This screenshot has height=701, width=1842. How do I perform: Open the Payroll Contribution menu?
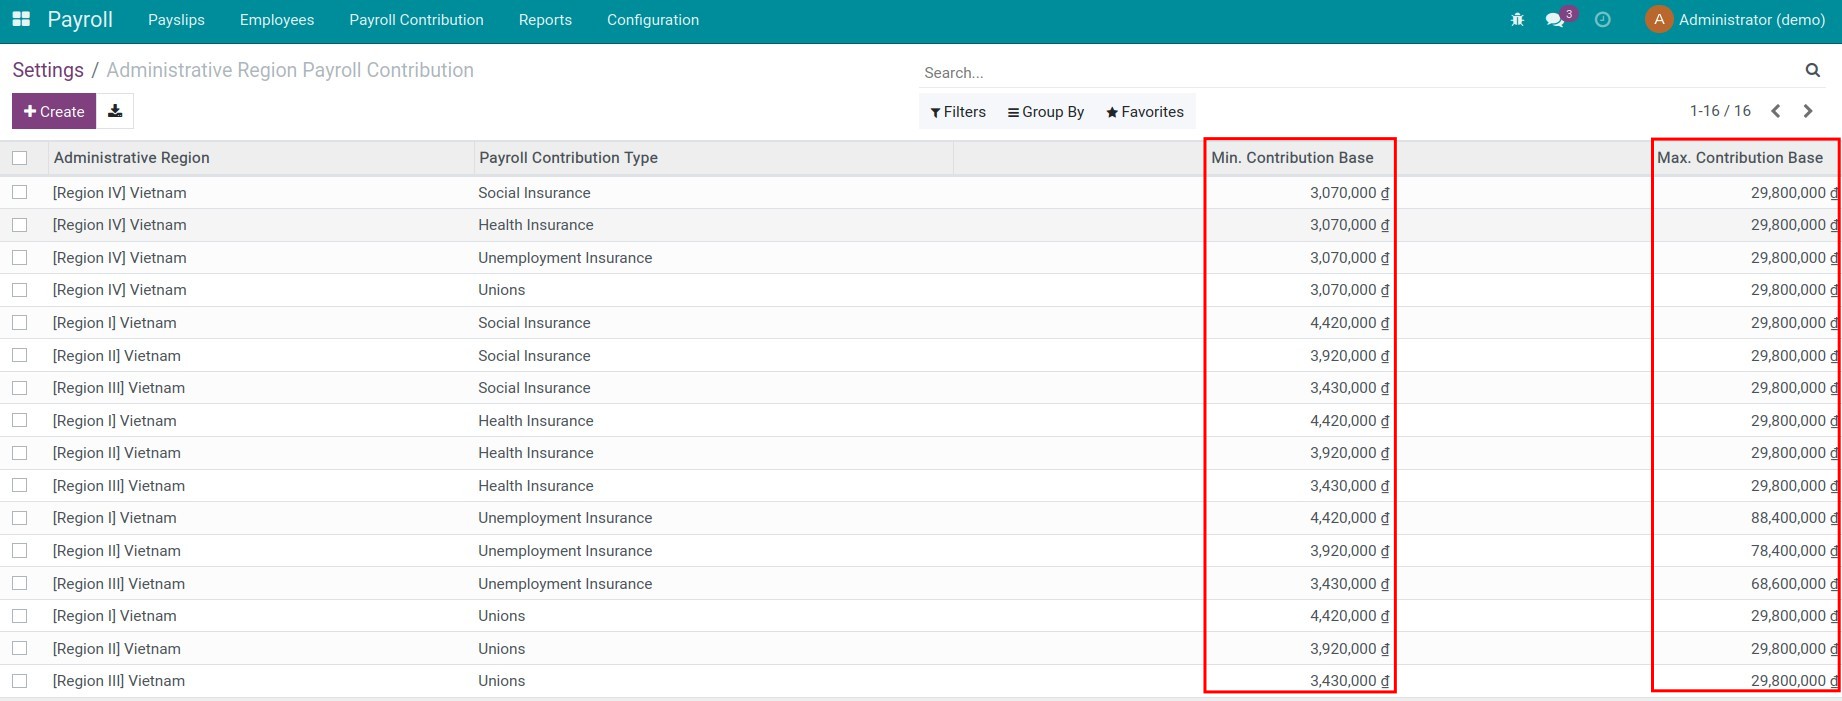[416, 20]
